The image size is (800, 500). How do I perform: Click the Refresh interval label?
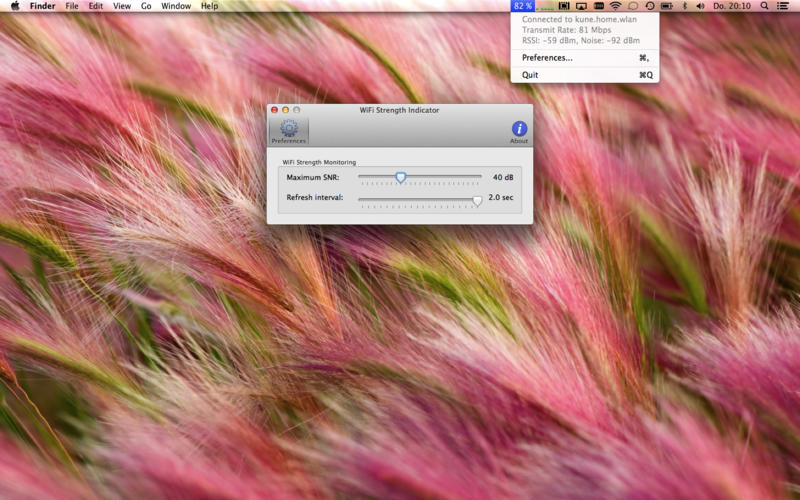tap(315, 197)
